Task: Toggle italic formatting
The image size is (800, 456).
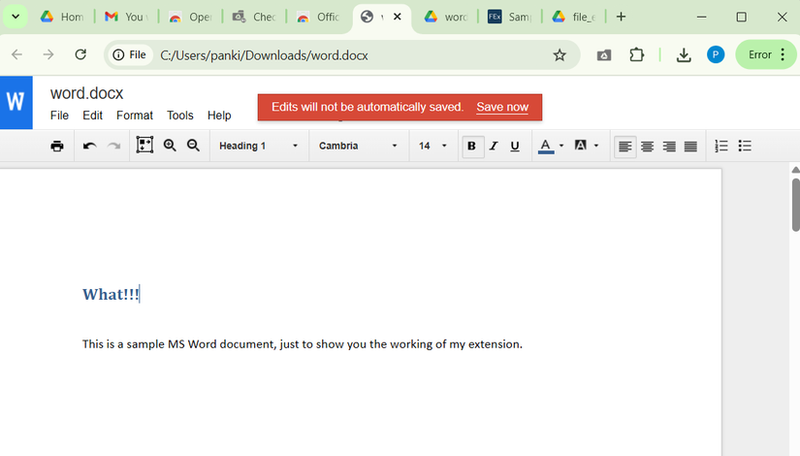Action: coord(493,146)
